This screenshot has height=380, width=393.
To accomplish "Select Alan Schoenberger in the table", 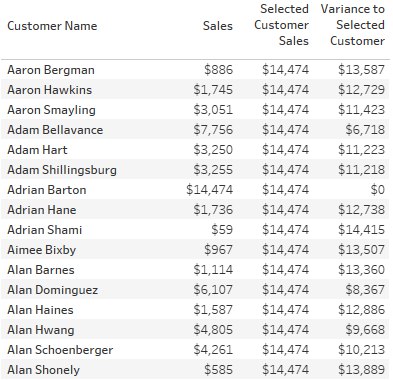I will click(60, 350).
